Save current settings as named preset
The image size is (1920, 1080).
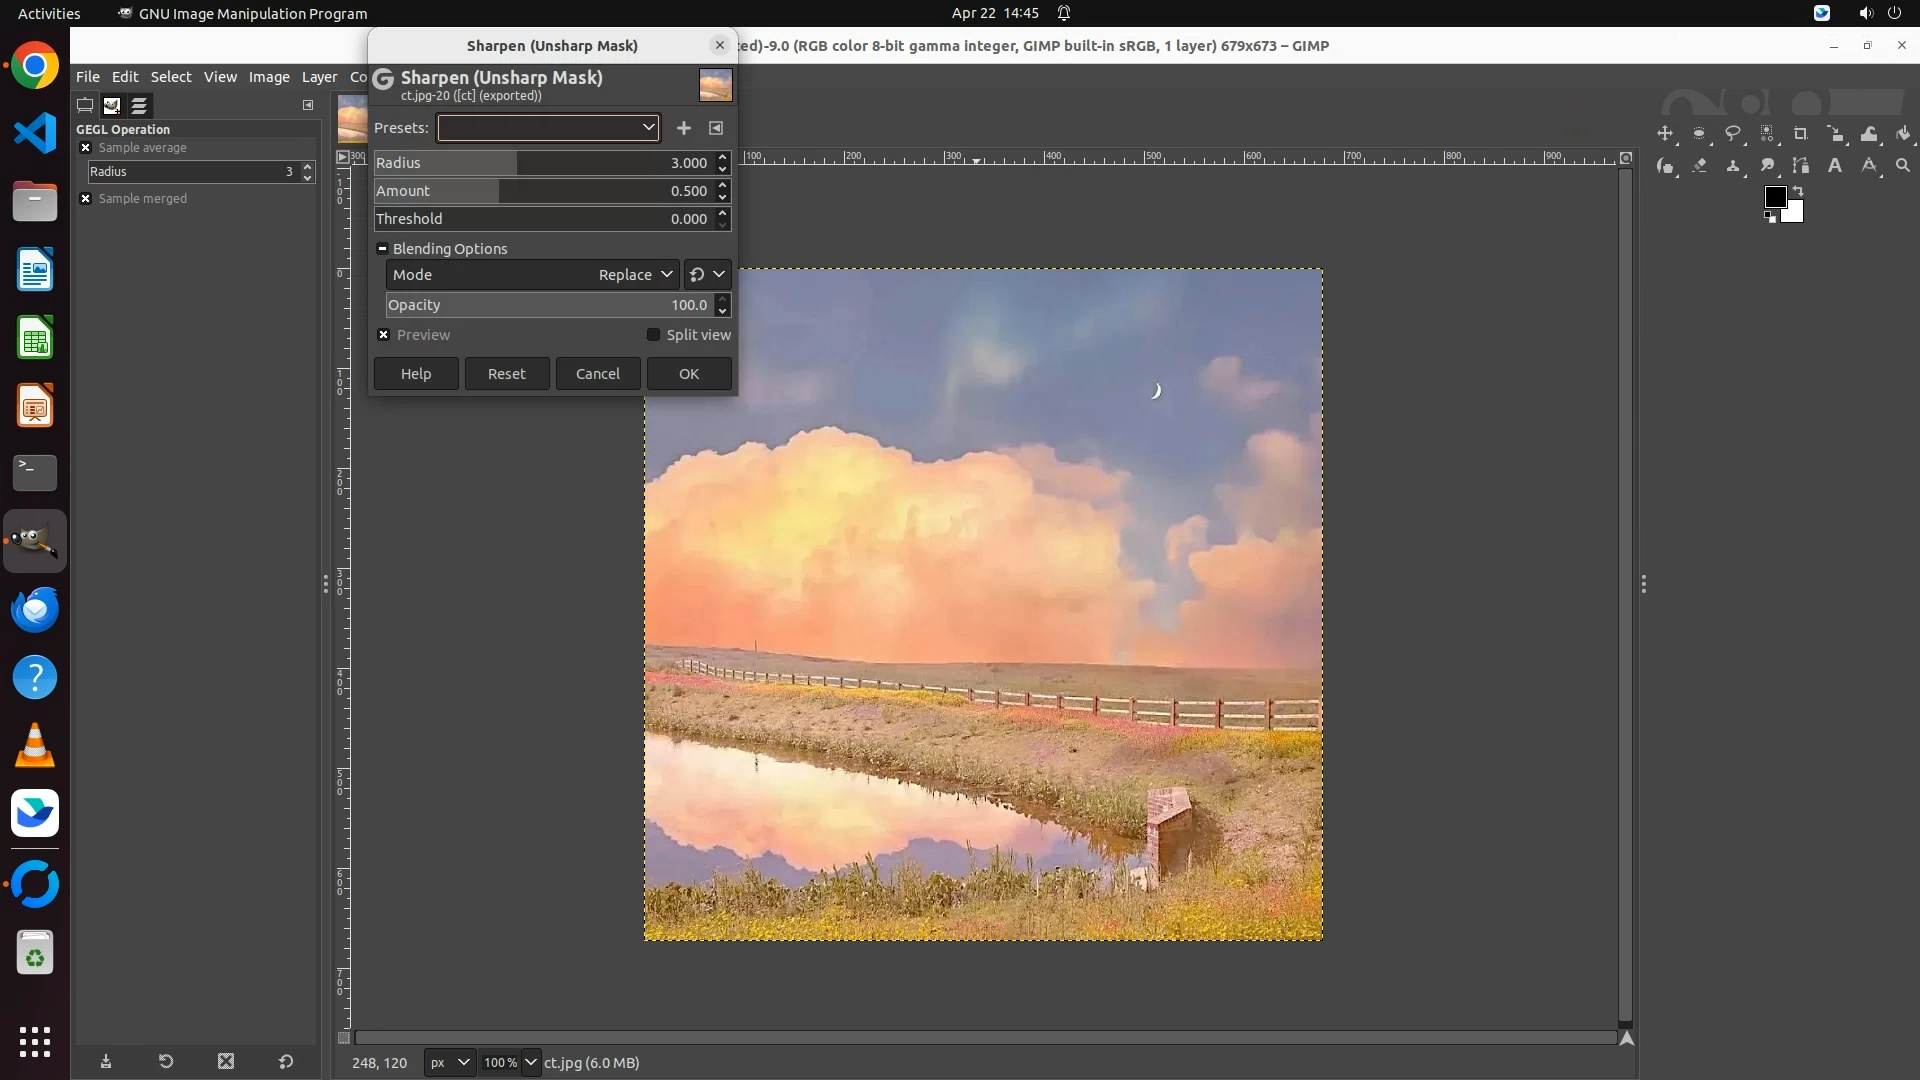(684, 128)
